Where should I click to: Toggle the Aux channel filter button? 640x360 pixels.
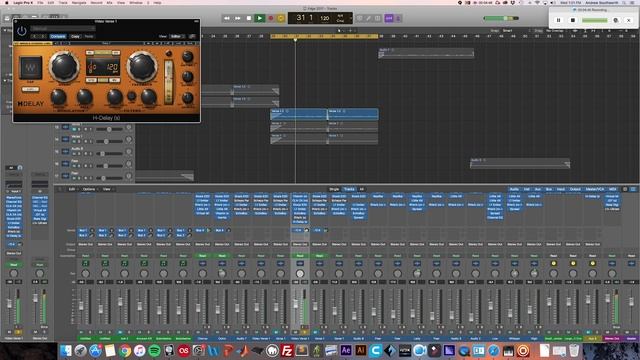click(x=538, y=189)
